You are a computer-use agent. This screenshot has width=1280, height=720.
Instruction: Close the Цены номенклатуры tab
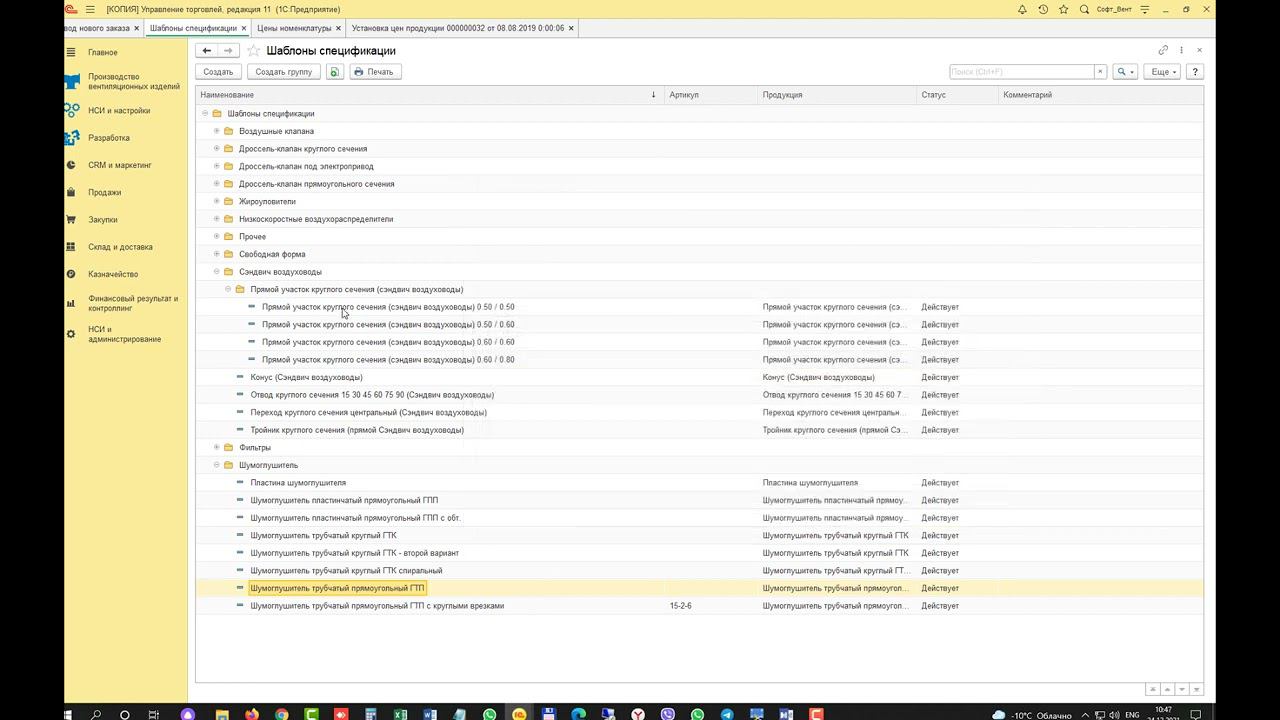click(339, 28)
